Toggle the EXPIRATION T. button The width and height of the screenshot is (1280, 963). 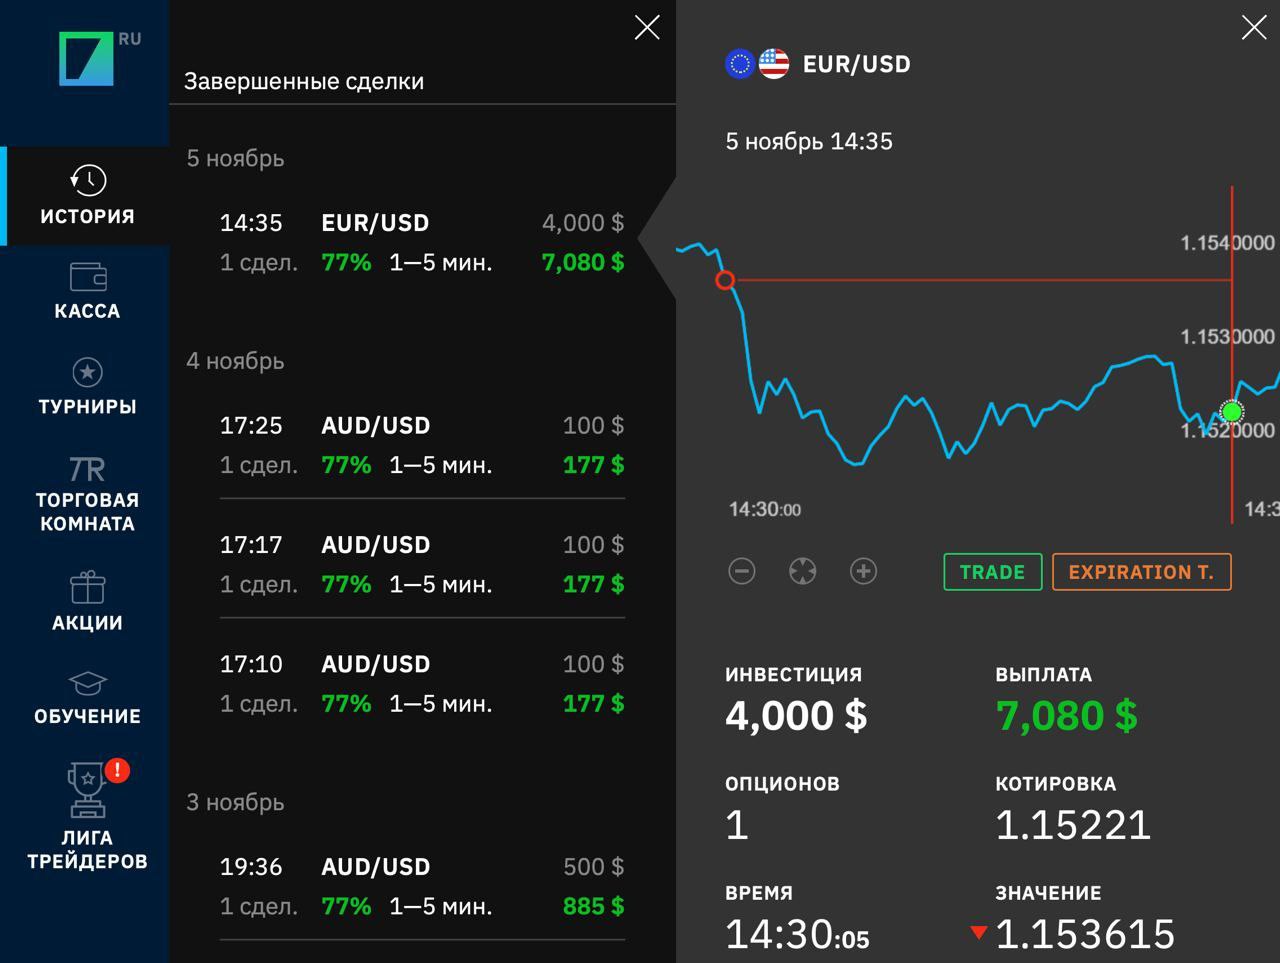(x=1141, y=572)
